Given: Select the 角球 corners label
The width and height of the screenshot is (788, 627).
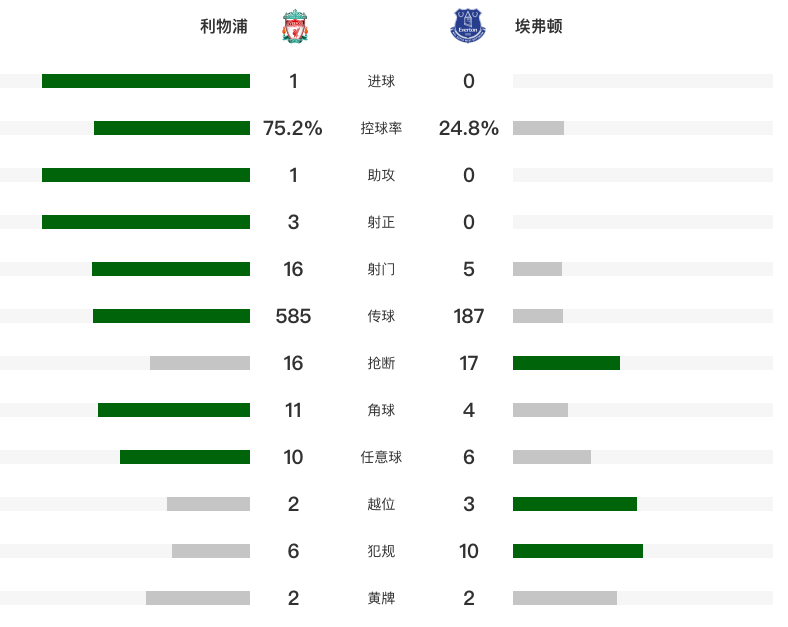Looking at the screenshot, I should pos(381,410).
